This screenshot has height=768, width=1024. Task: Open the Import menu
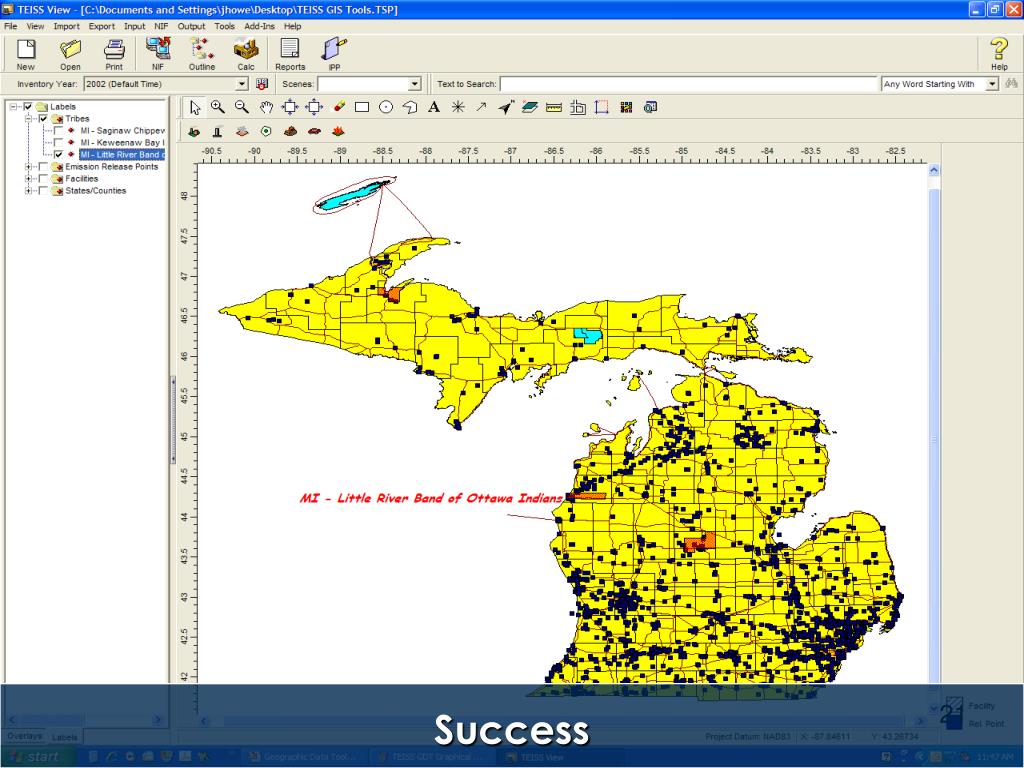click(x=66, y=26)
